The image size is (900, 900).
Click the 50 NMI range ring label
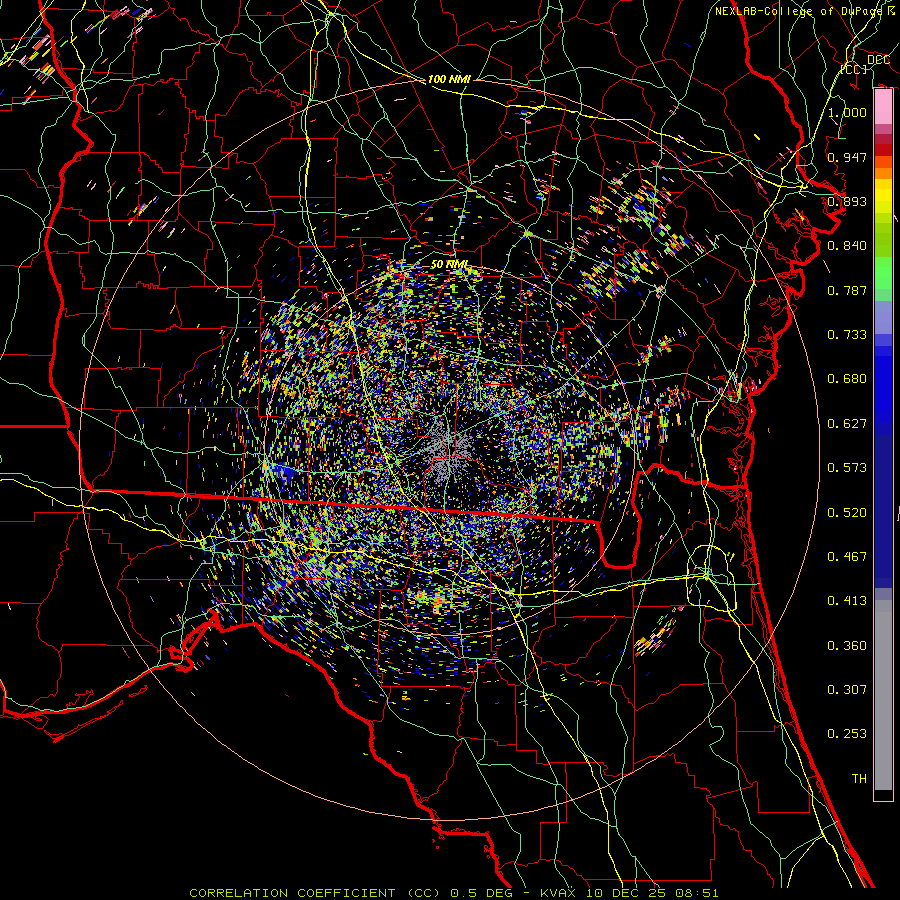coord(449,265)
